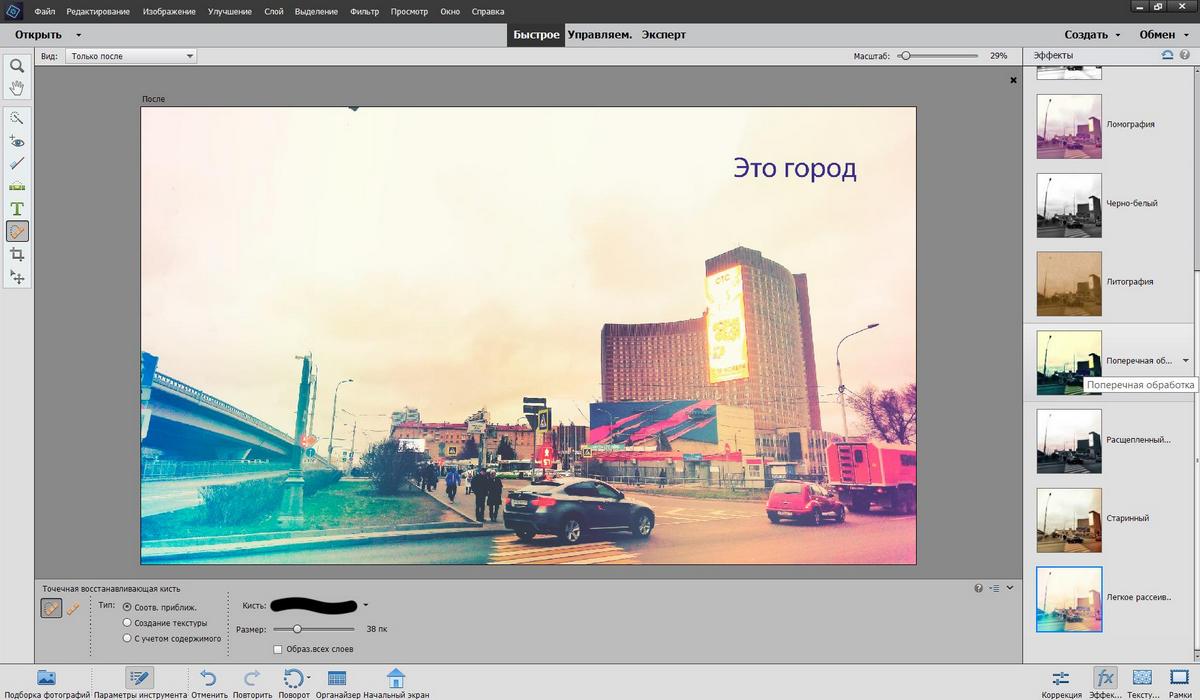Screen dimensions: 1200x700
Task: Close the document with X
Action: point(1013,80)
